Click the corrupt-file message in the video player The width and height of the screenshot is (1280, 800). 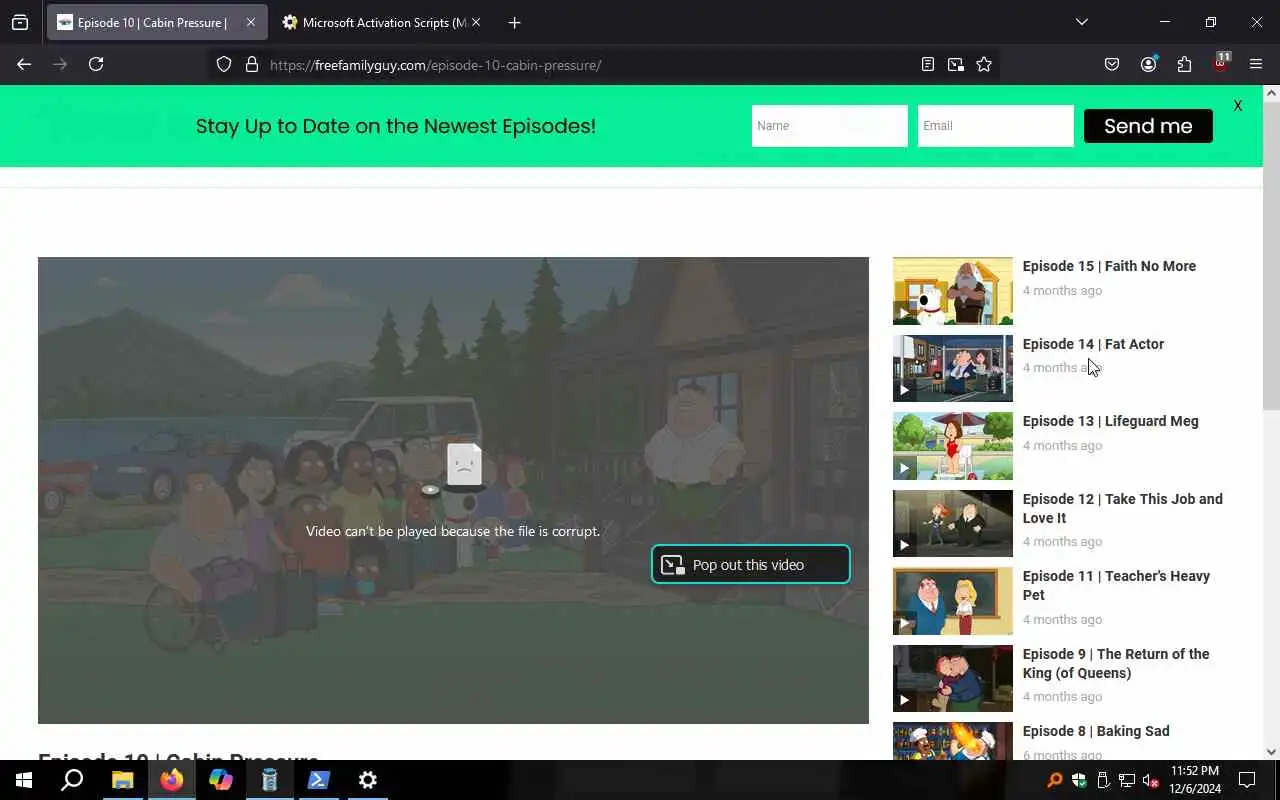pyautogui.click(x=453, y=531)
